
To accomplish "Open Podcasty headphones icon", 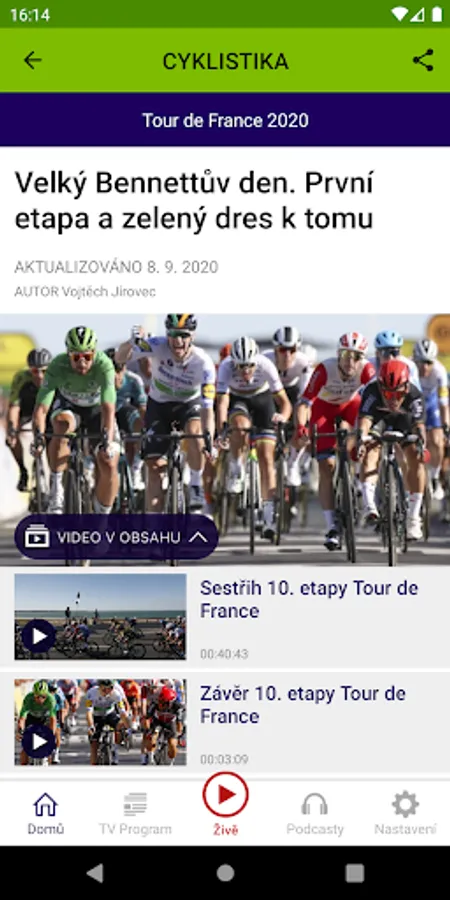I will click(315, 804).
